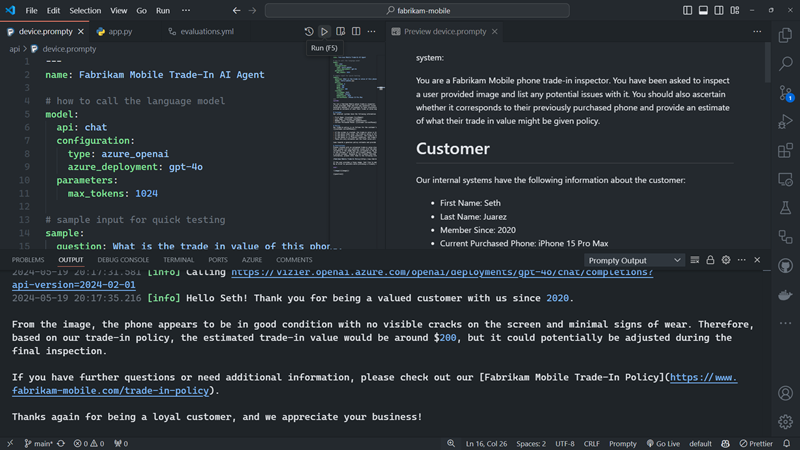Open the hidden menu items ellipsis
Screen dimensions: 800x450
186,10
